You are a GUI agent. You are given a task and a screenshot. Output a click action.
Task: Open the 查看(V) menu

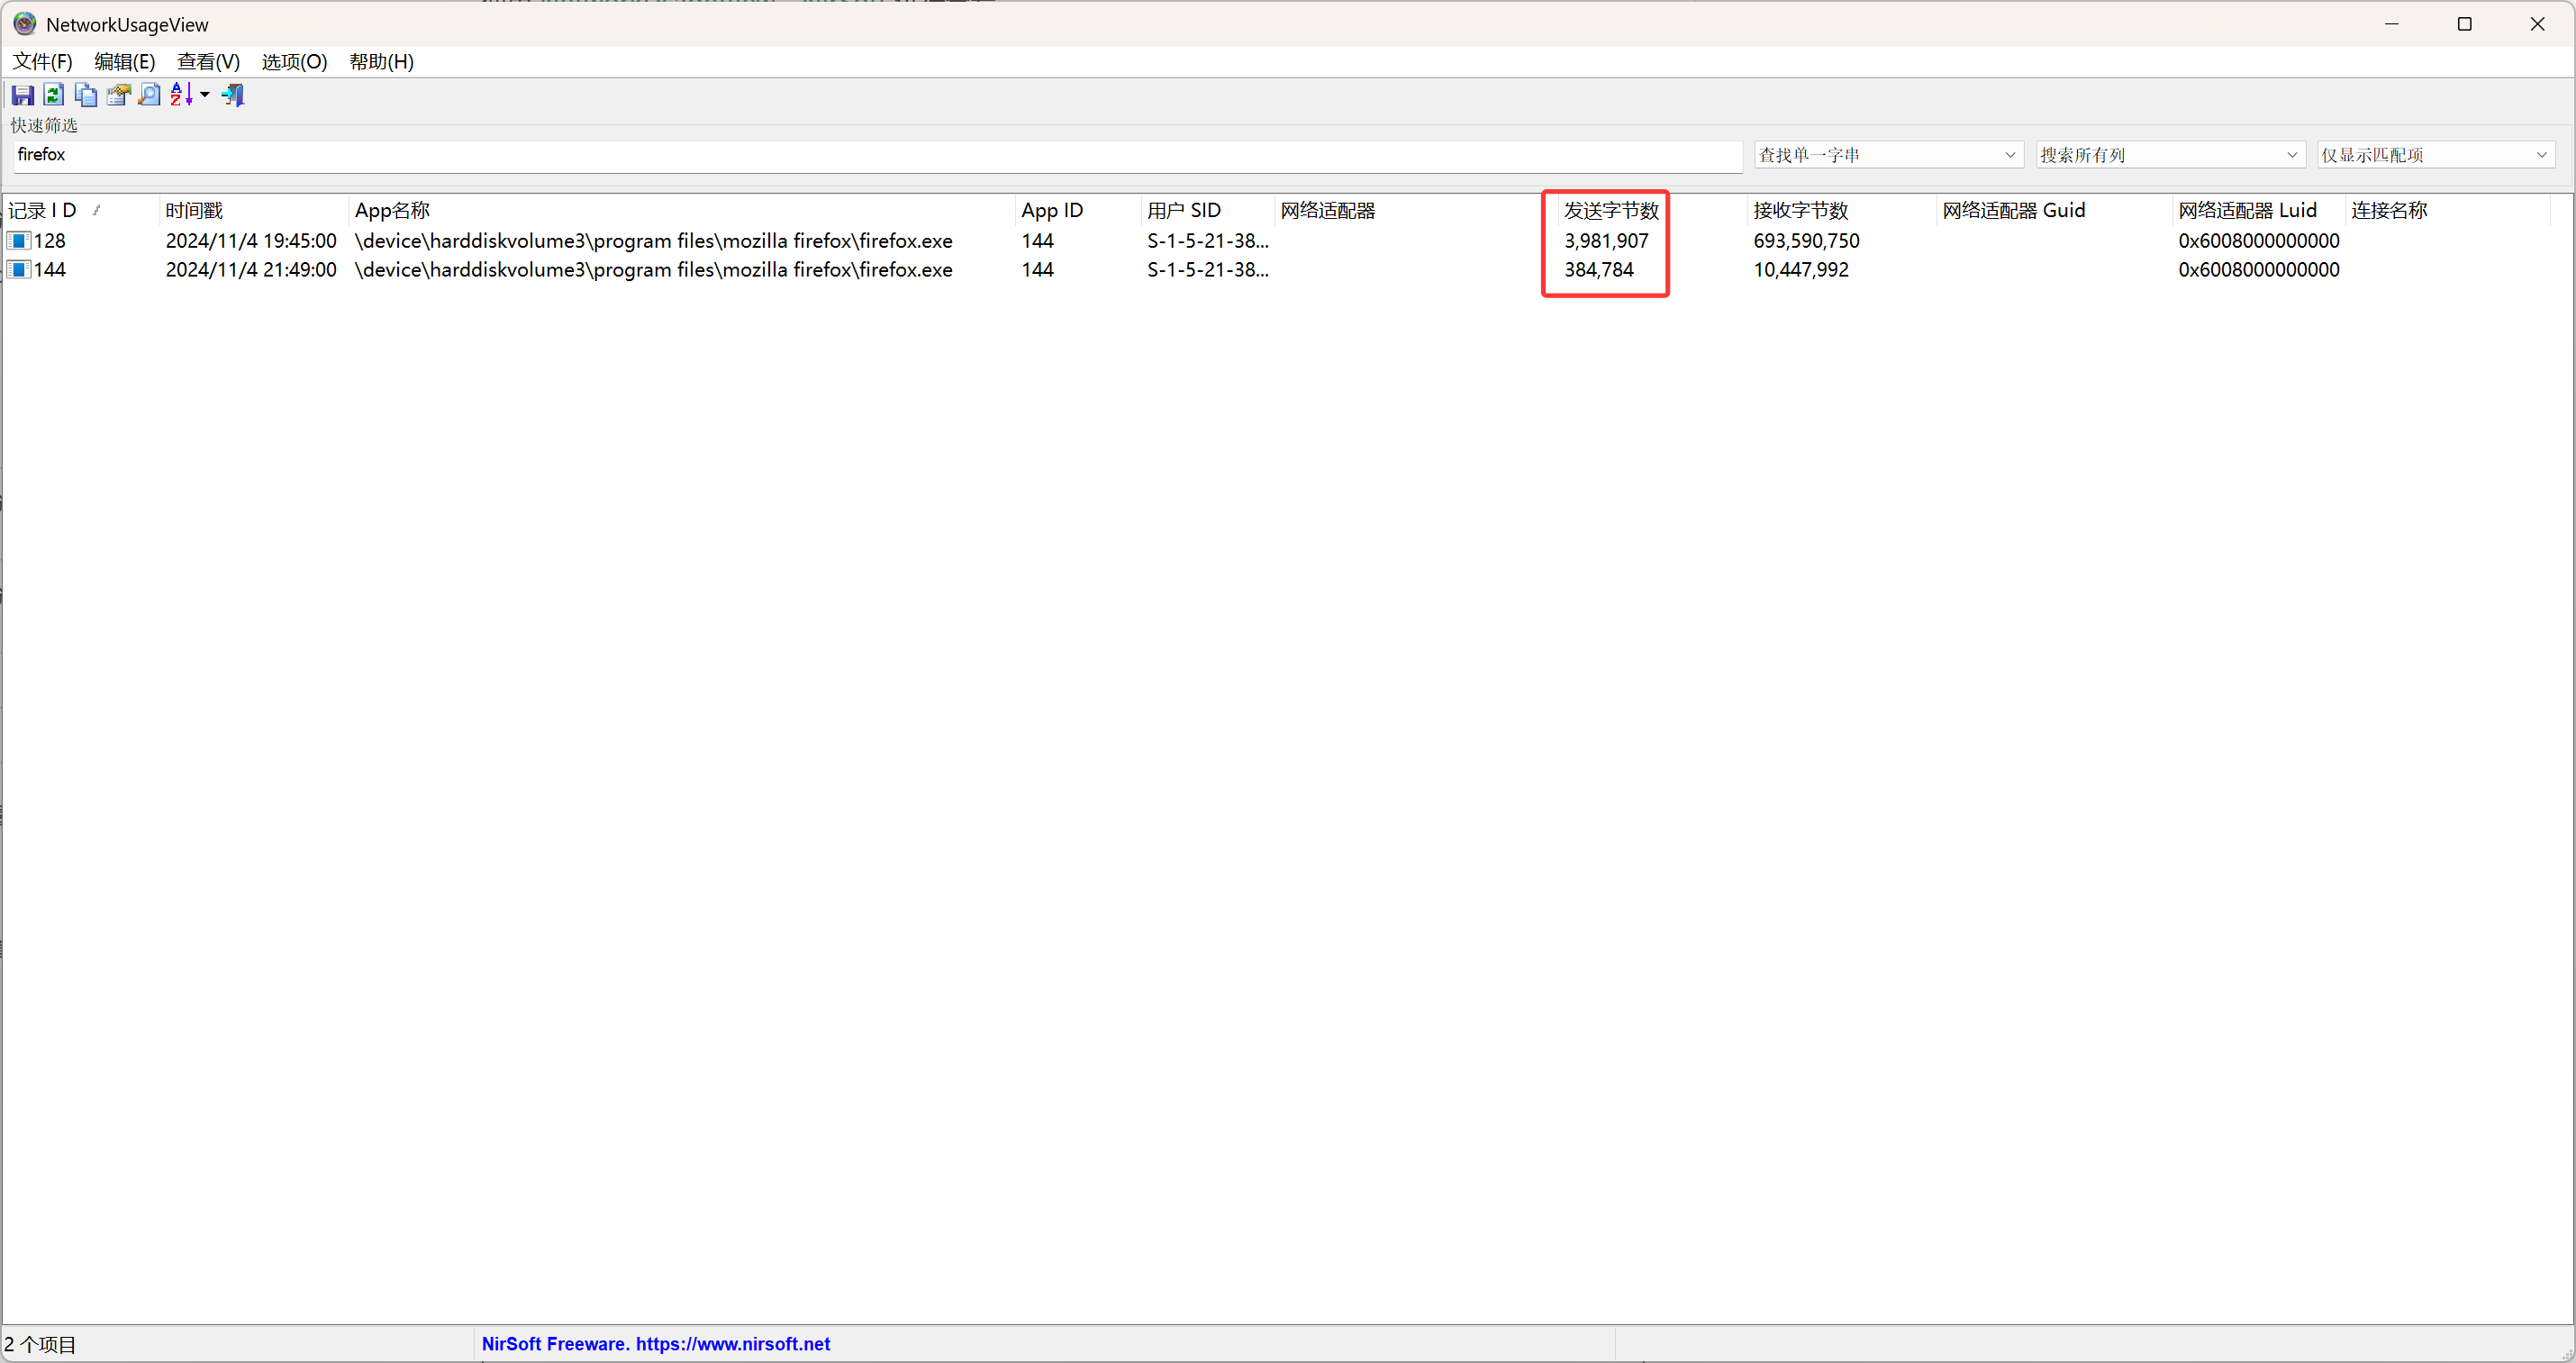point(208,62)
